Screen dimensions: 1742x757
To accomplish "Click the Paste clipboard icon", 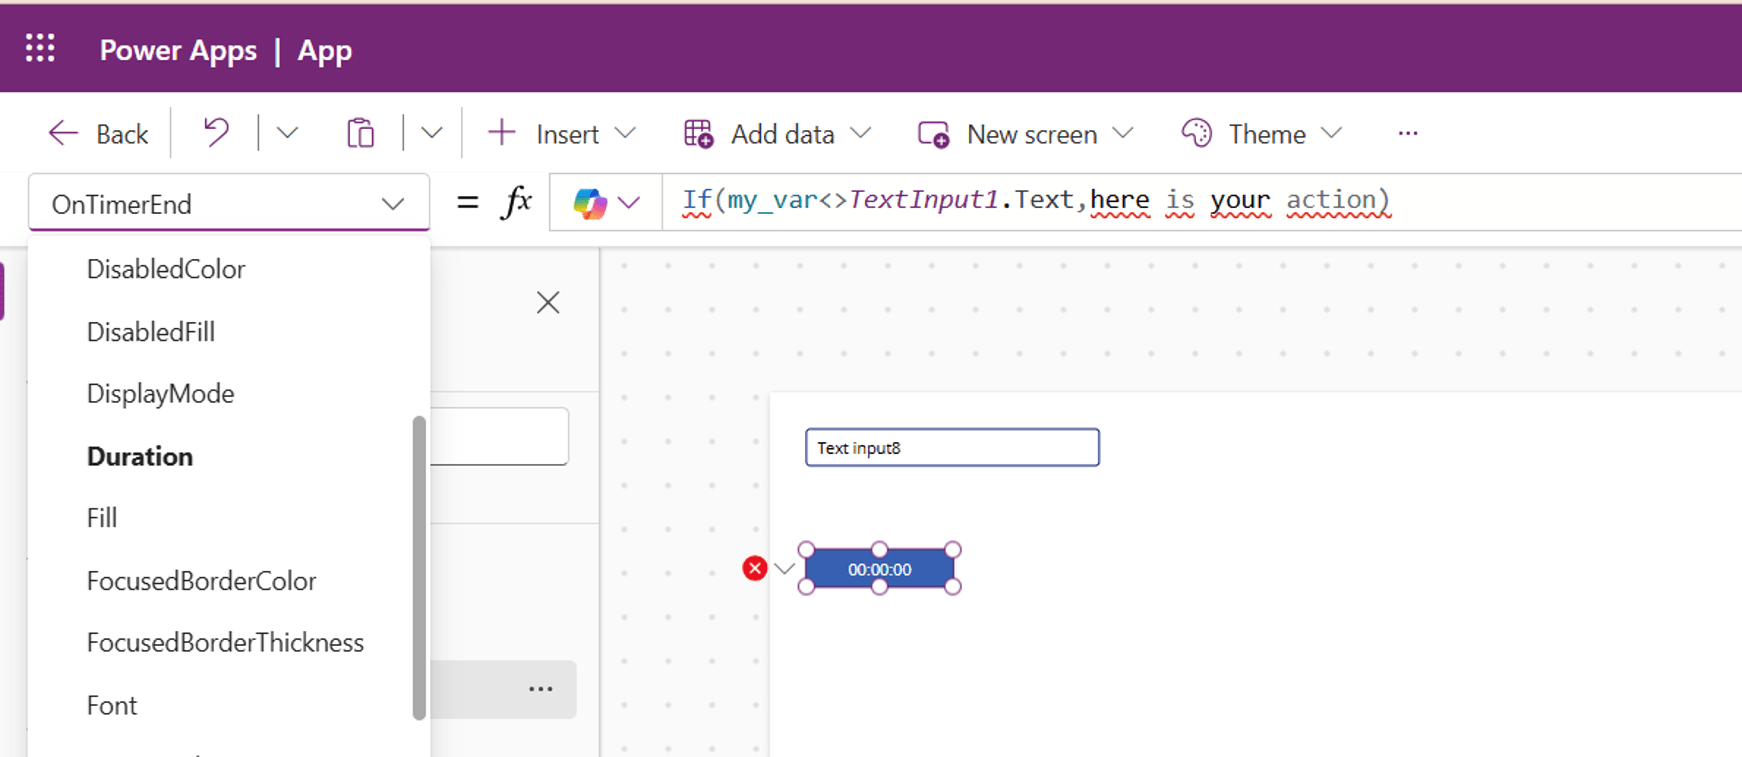I will 360,133.
